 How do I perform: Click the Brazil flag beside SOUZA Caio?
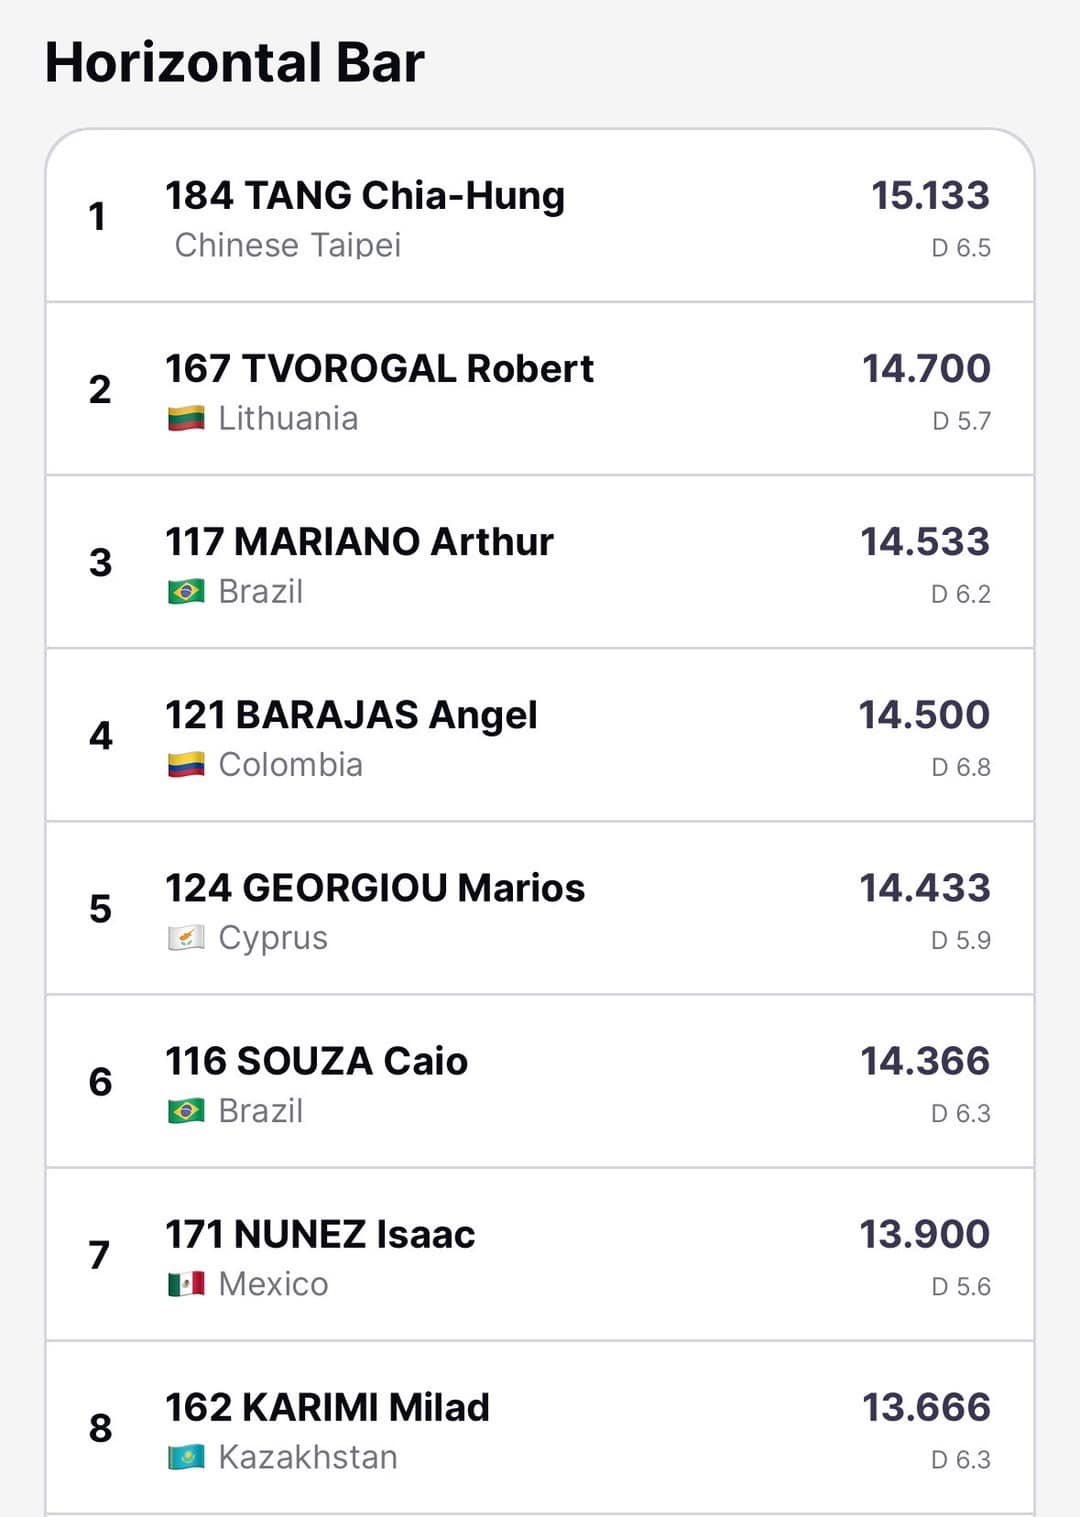pyautogui.click(x=186, y=1111)
